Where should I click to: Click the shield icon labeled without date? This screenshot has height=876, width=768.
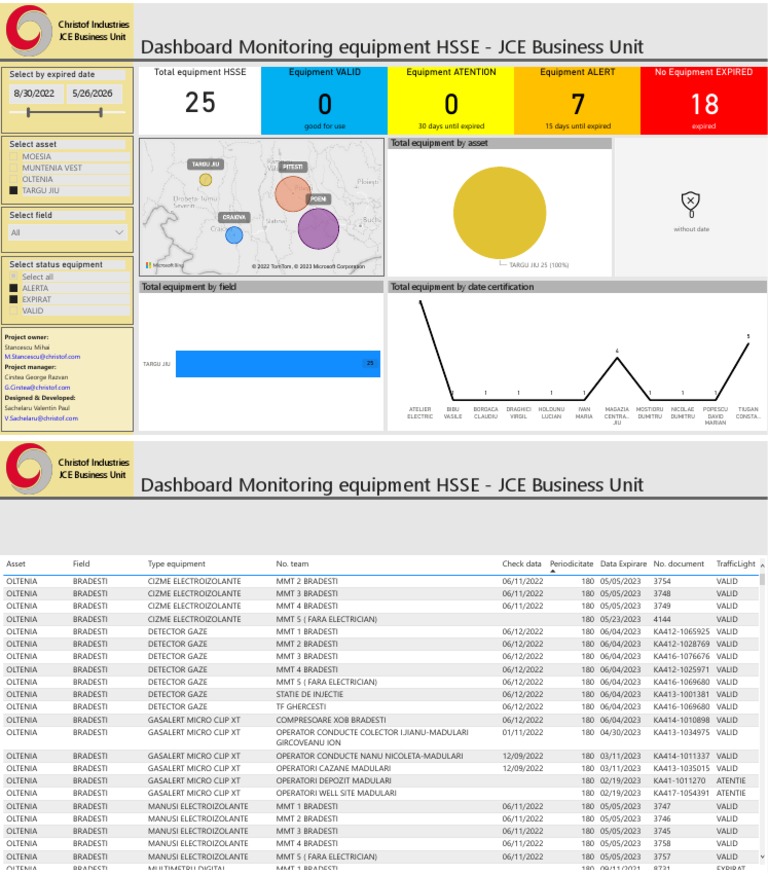coord(691,204)
